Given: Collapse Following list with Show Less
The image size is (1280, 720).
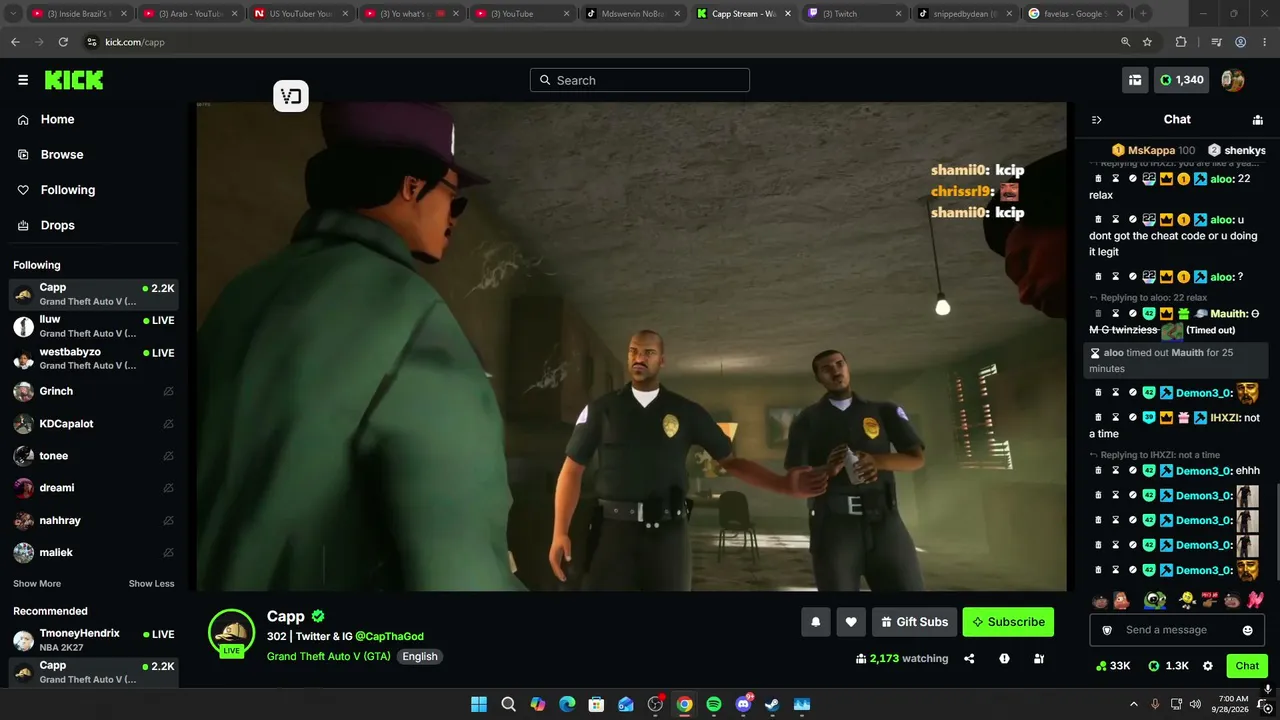Looking at the screenshot, I should pyautogui.click(x=151, y=584).
